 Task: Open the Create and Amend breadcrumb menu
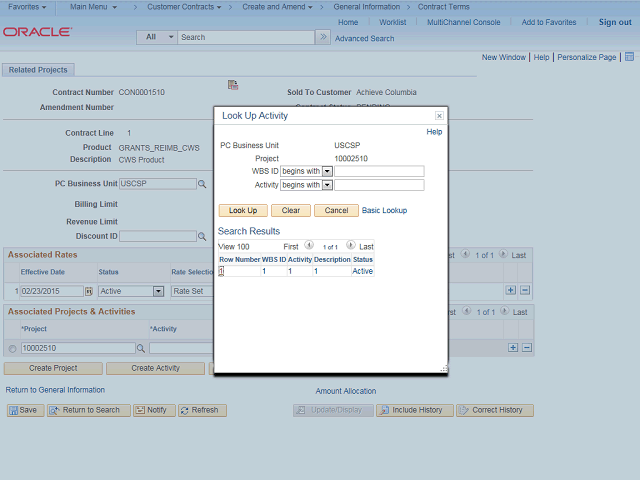point(277,7)
